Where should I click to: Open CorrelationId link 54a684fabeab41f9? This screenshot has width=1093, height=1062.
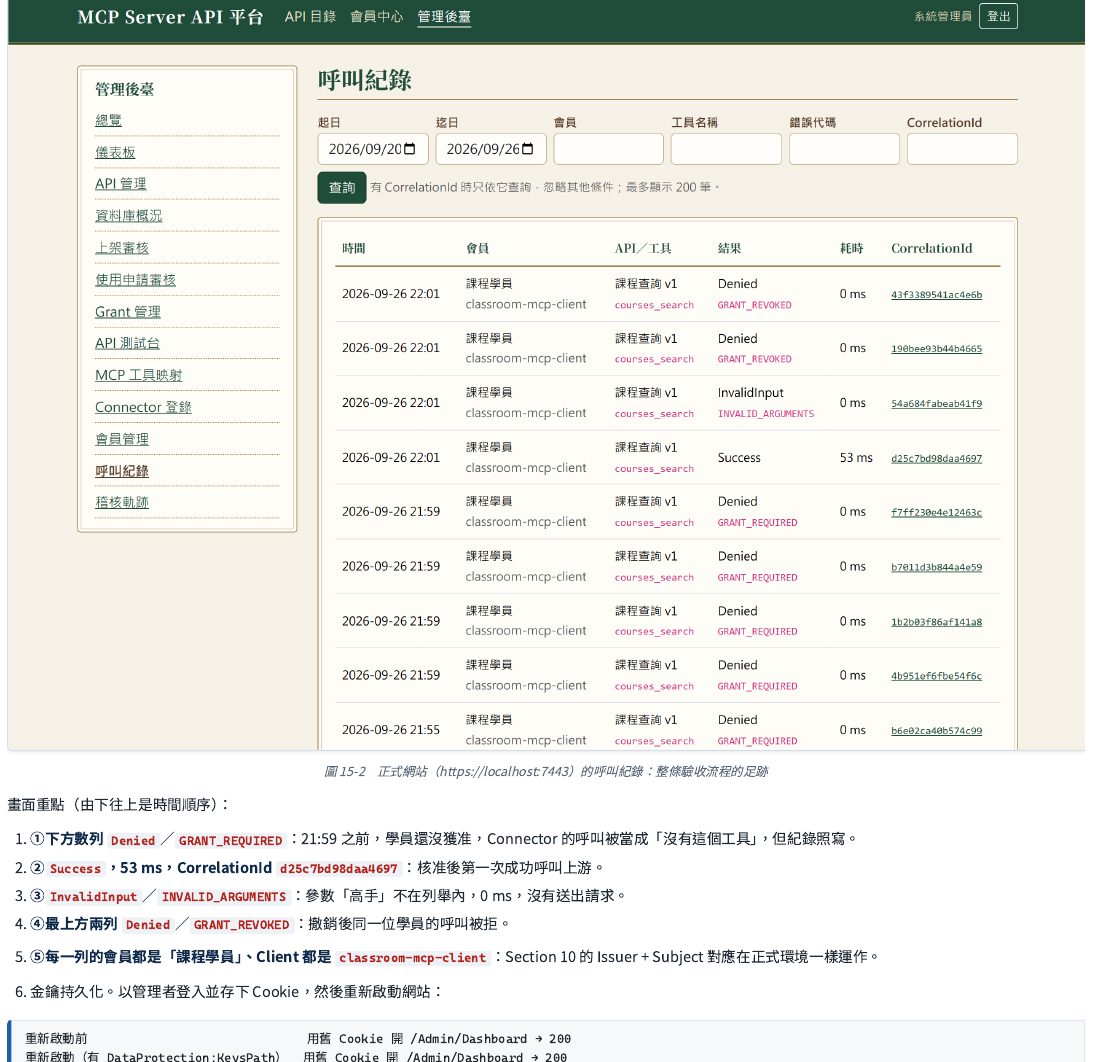936,403
